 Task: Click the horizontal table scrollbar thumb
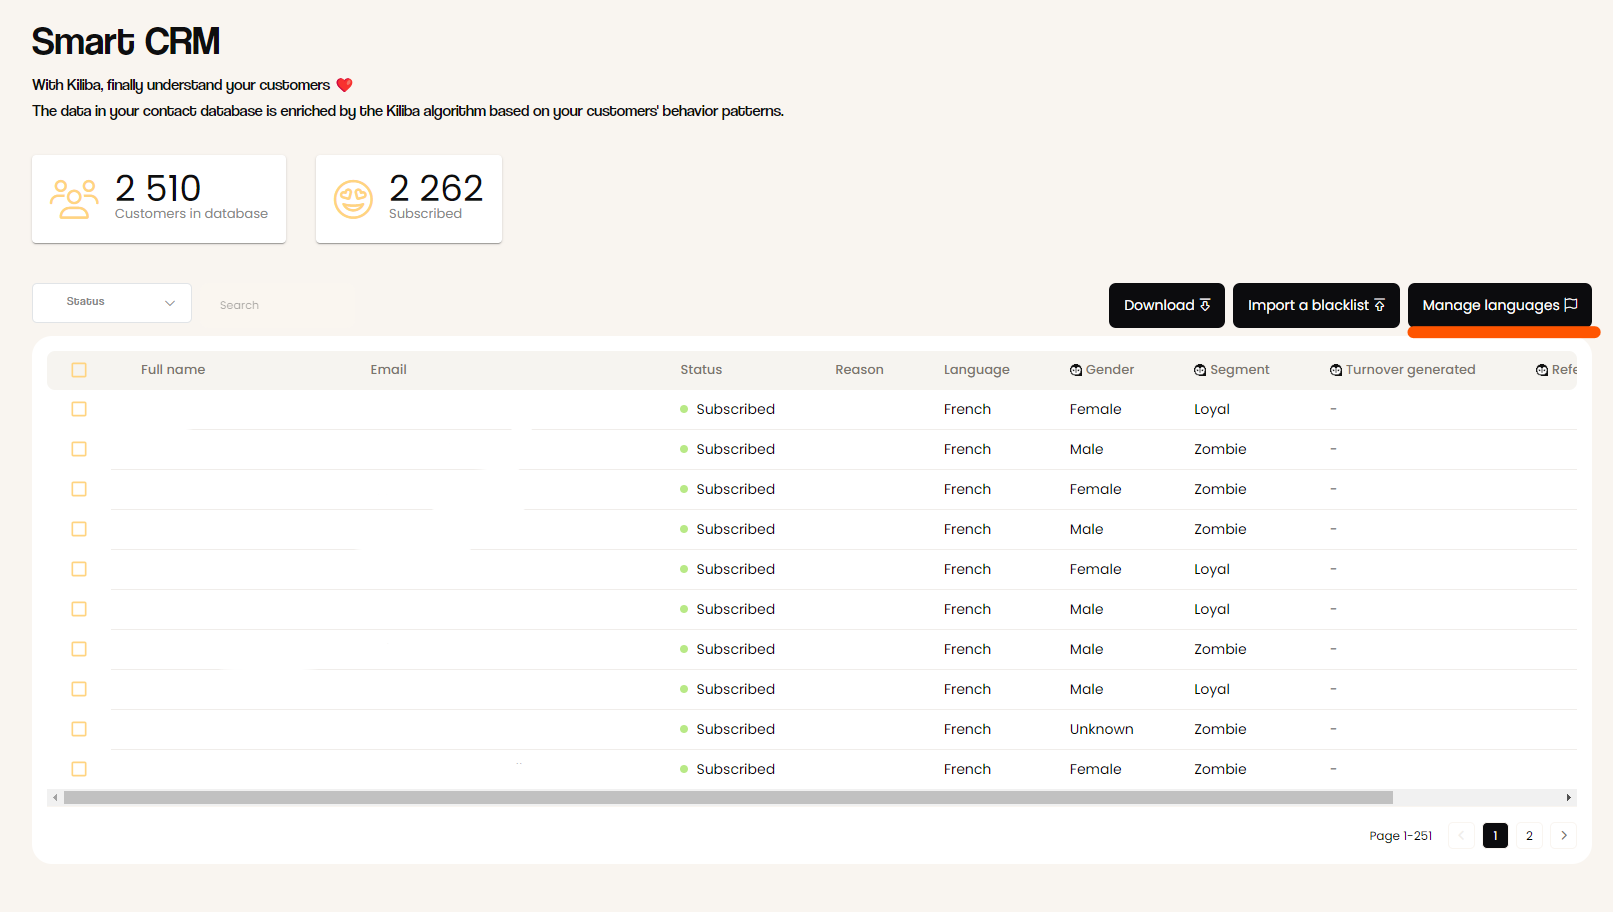tap(728, 798)
